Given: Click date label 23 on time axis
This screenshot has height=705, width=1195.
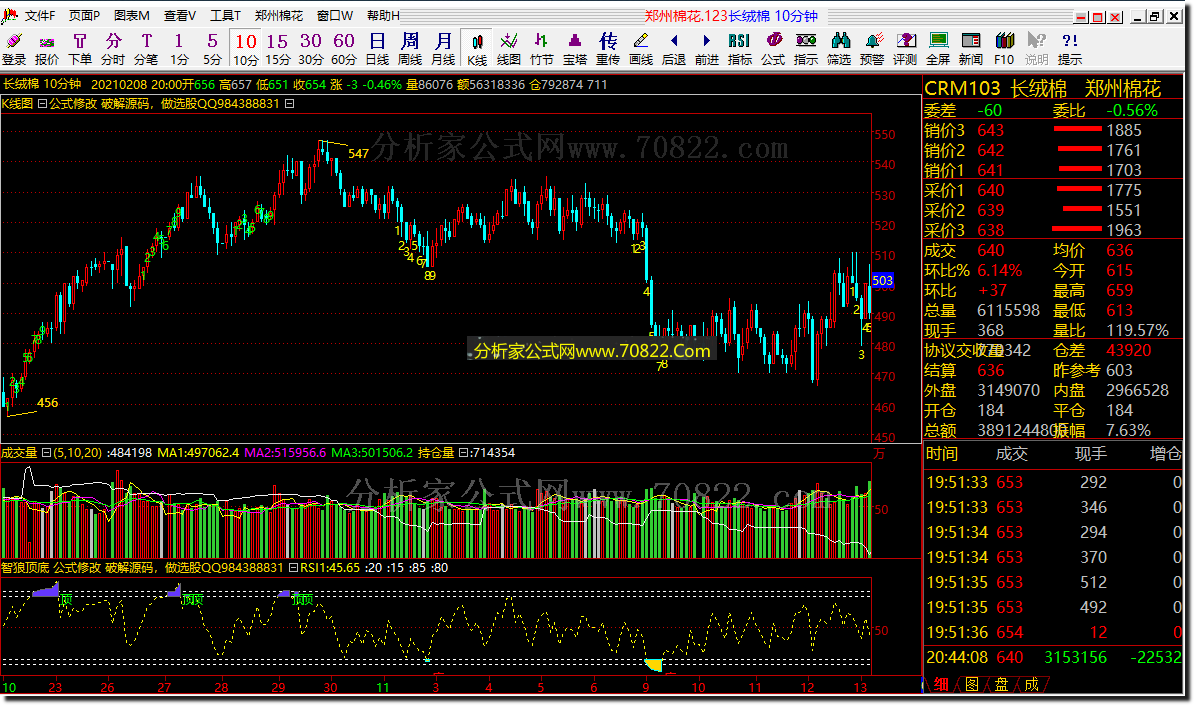Looking at the screenshot, I should [x=55, y=687].
